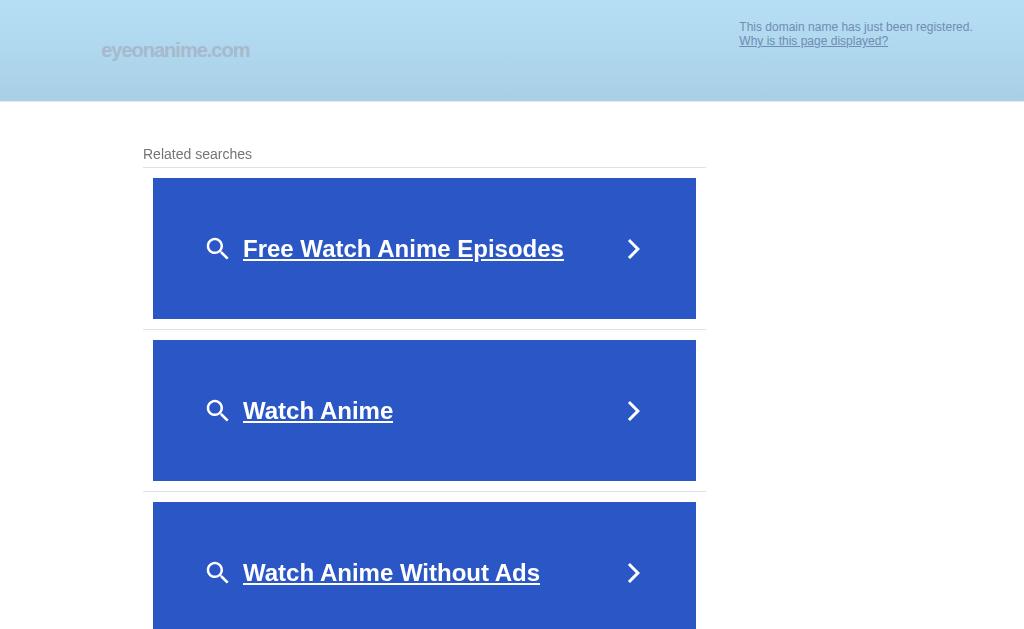The image size is (1024, 629).
Task: Open the Watch Anime Without Ads link
Action: (x=391, y=573)
